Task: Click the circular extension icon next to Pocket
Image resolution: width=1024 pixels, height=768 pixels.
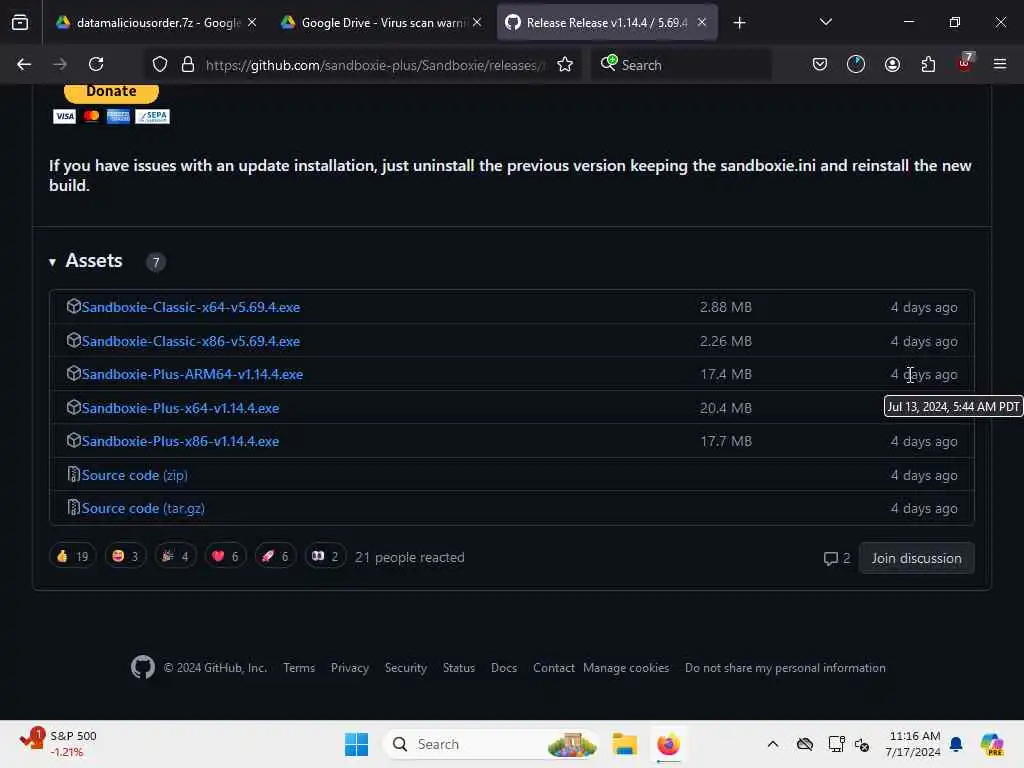Action: (x=856, y=64)
